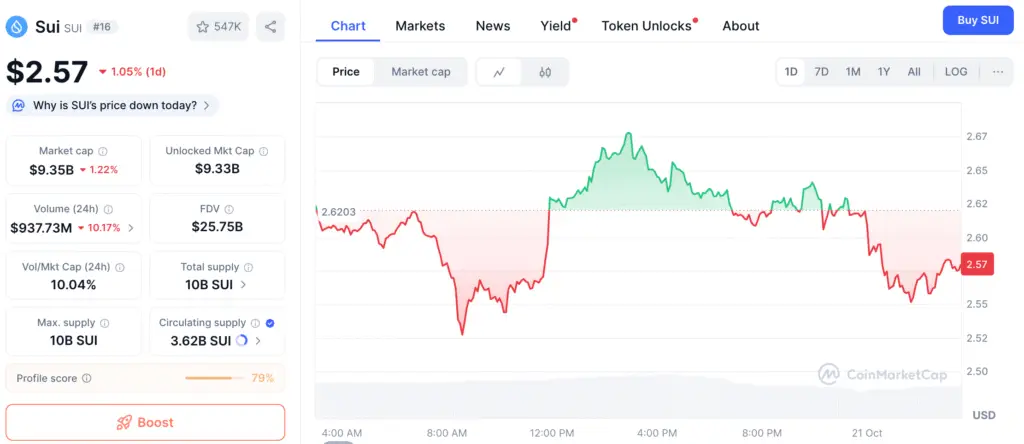
Task: Click the Boost button
Action: tap(145, 422)
